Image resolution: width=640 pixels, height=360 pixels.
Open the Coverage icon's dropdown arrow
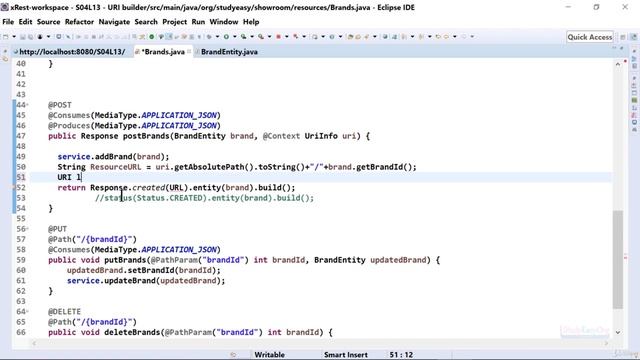point(252,37)
